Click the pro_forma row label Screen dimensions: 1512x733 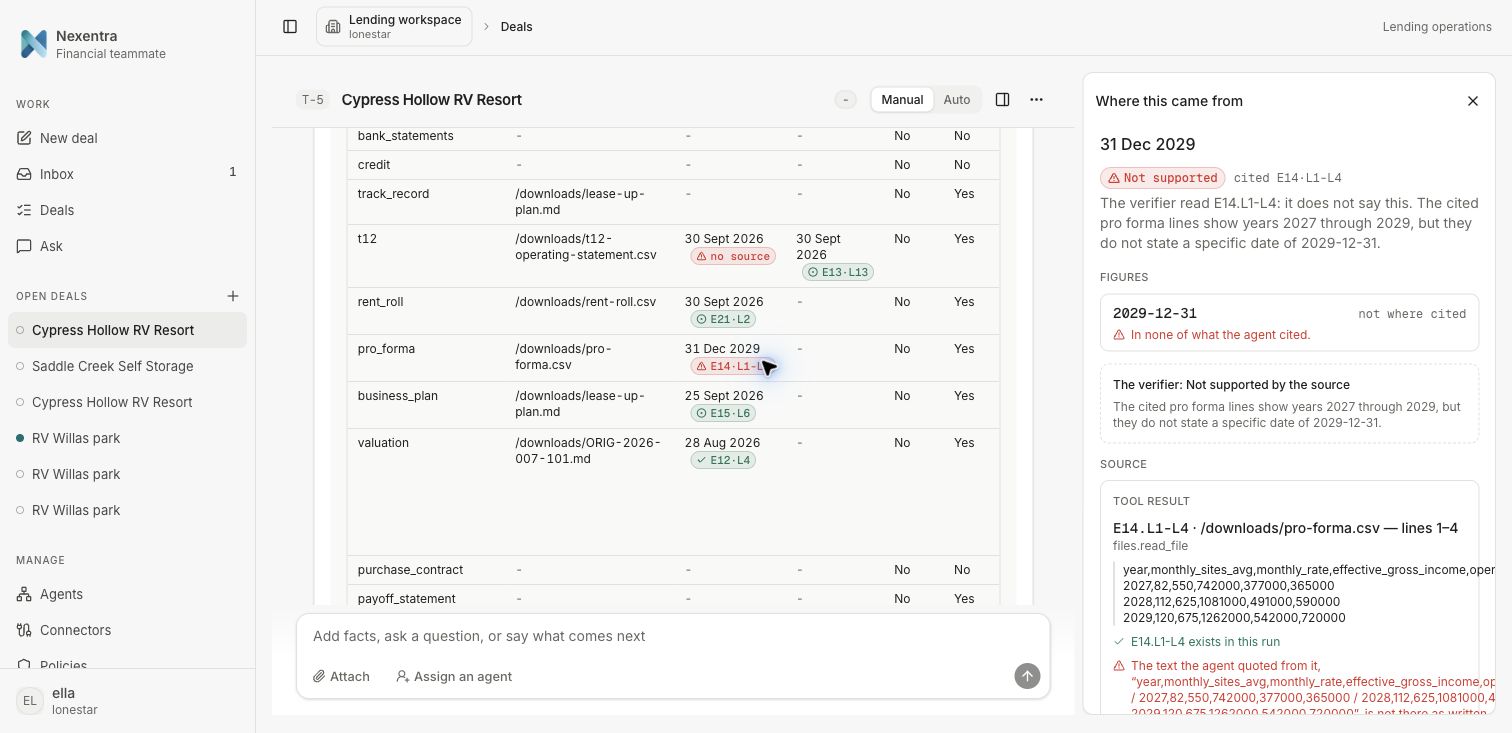click(386, 349)
